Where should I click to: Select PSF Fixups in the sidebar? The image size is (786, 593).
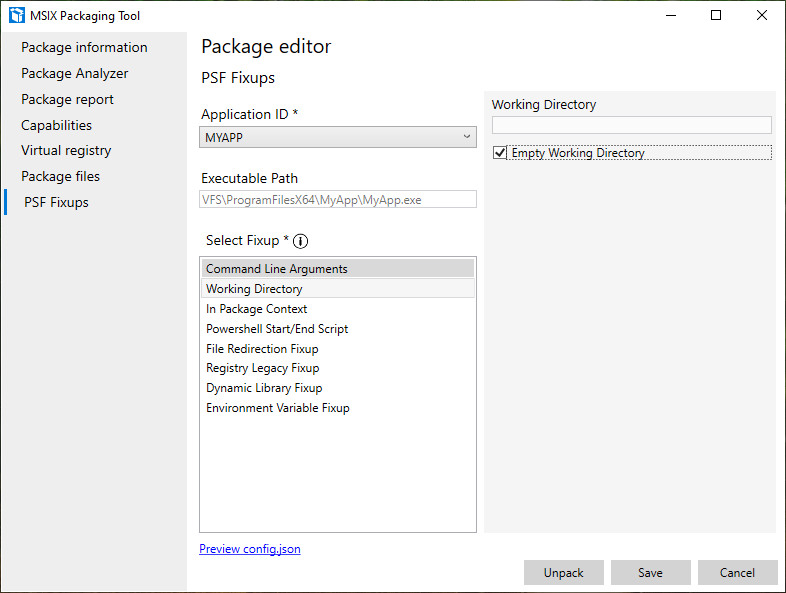click(x=56, y=203)
